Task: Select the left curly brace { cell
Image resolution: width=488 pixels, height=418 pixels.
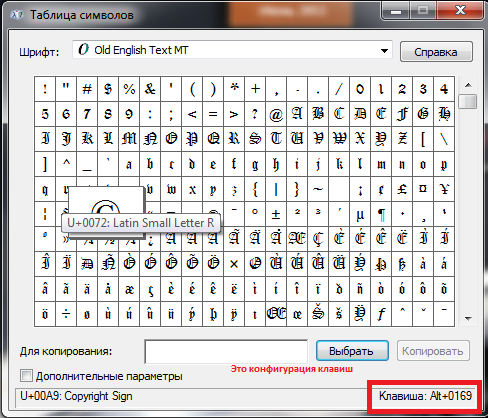Action: (x=255, y=189)
